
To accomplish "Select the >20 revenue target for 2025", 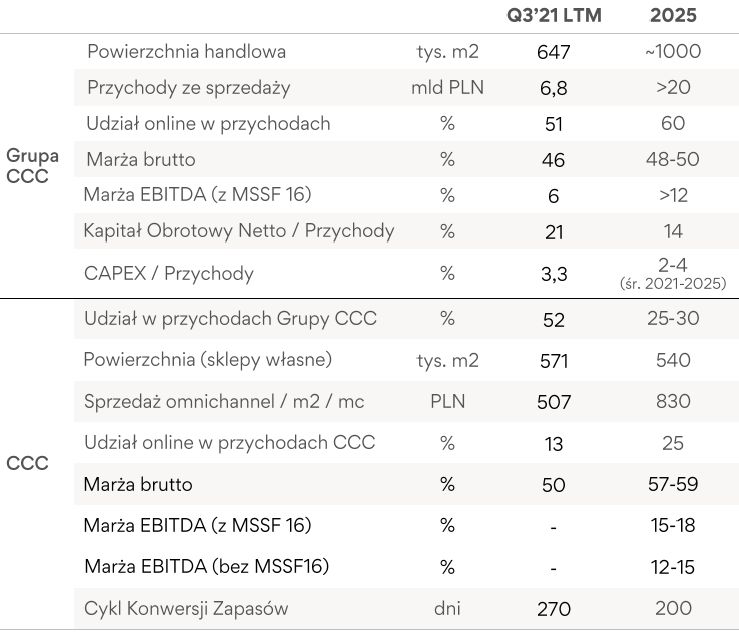I will (673, 88).
